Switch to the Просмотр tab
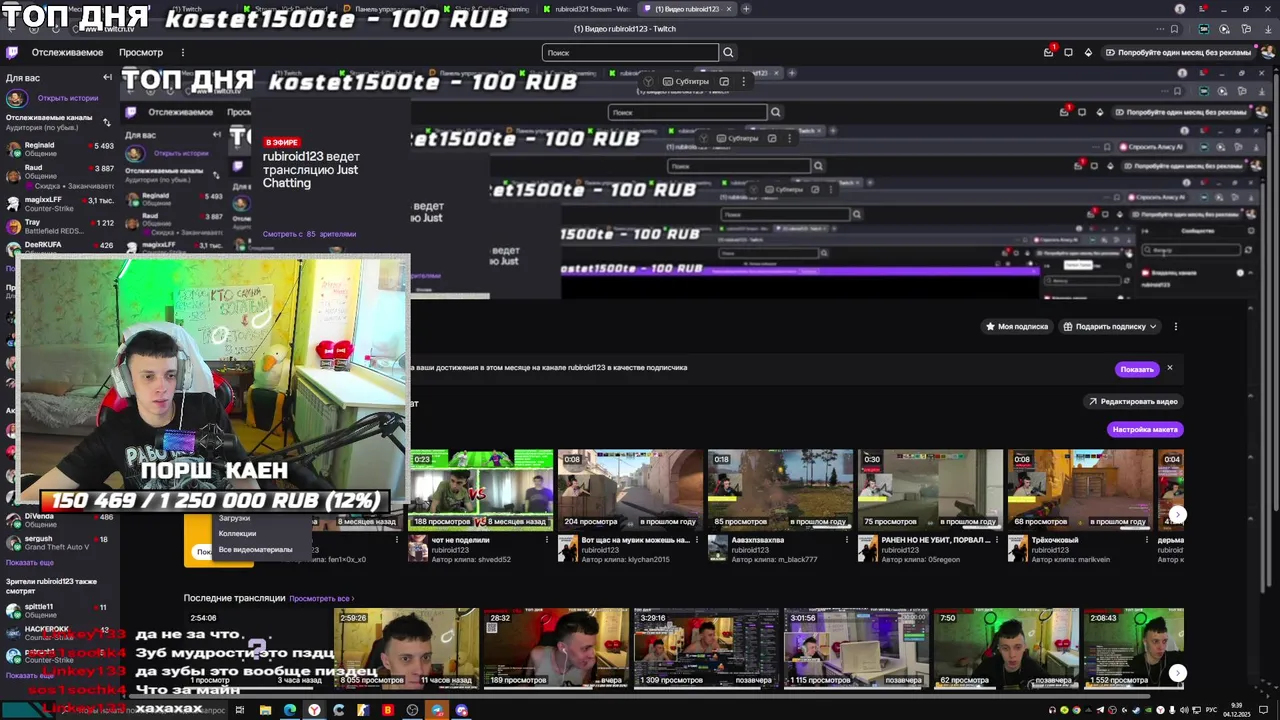This screenshot has height=720, width=1280. (x=141, y=52)
